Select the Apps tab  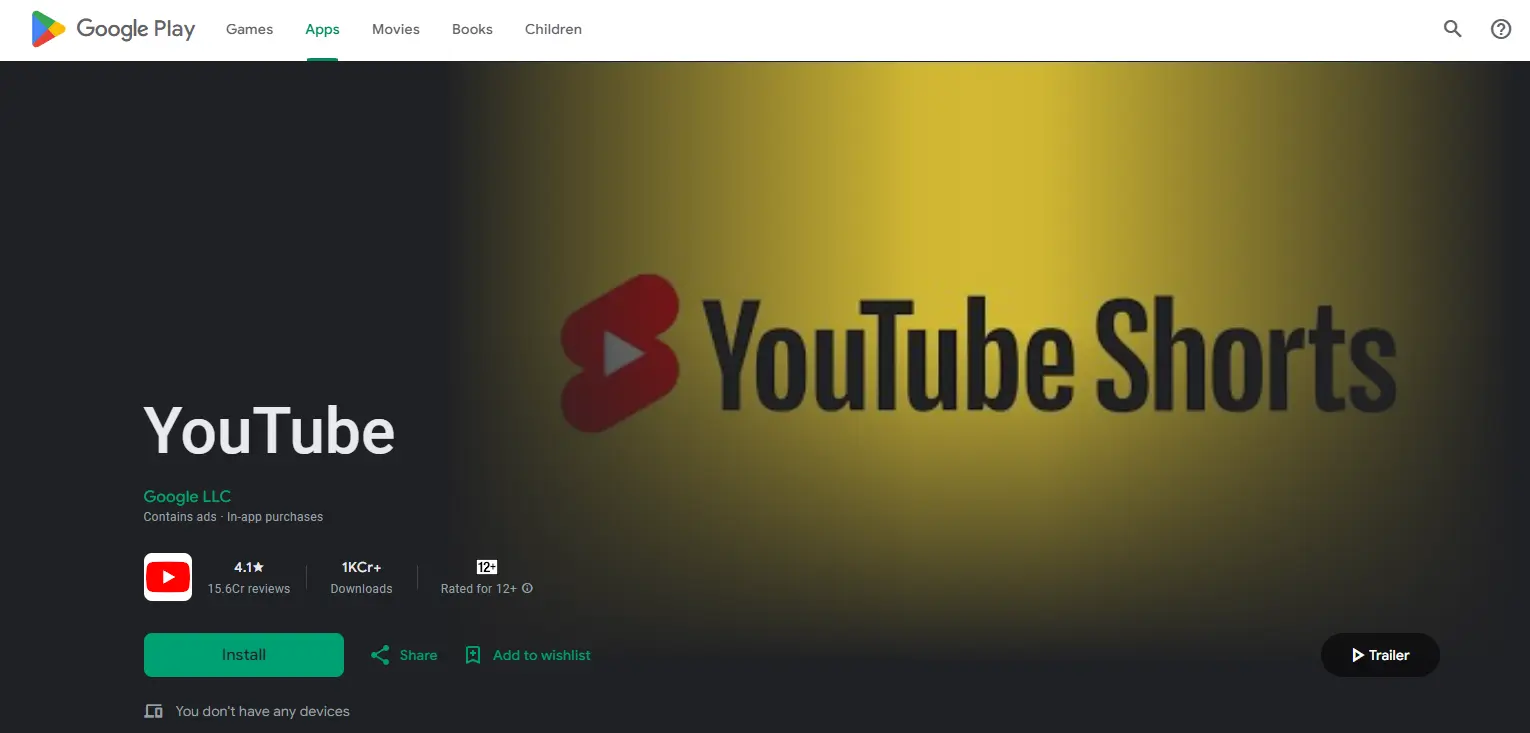coord(322,29)
